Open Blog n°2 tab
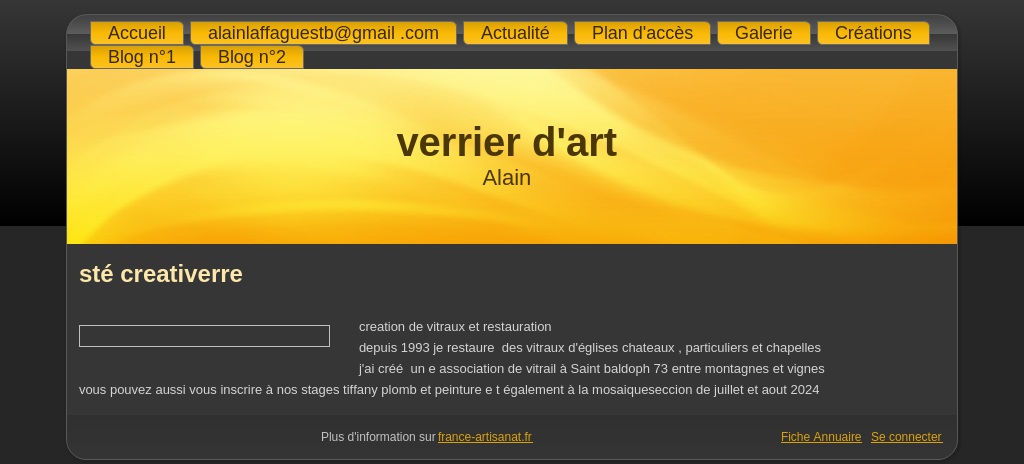This screenshot has width=1024, height=464. pos(251,57)
